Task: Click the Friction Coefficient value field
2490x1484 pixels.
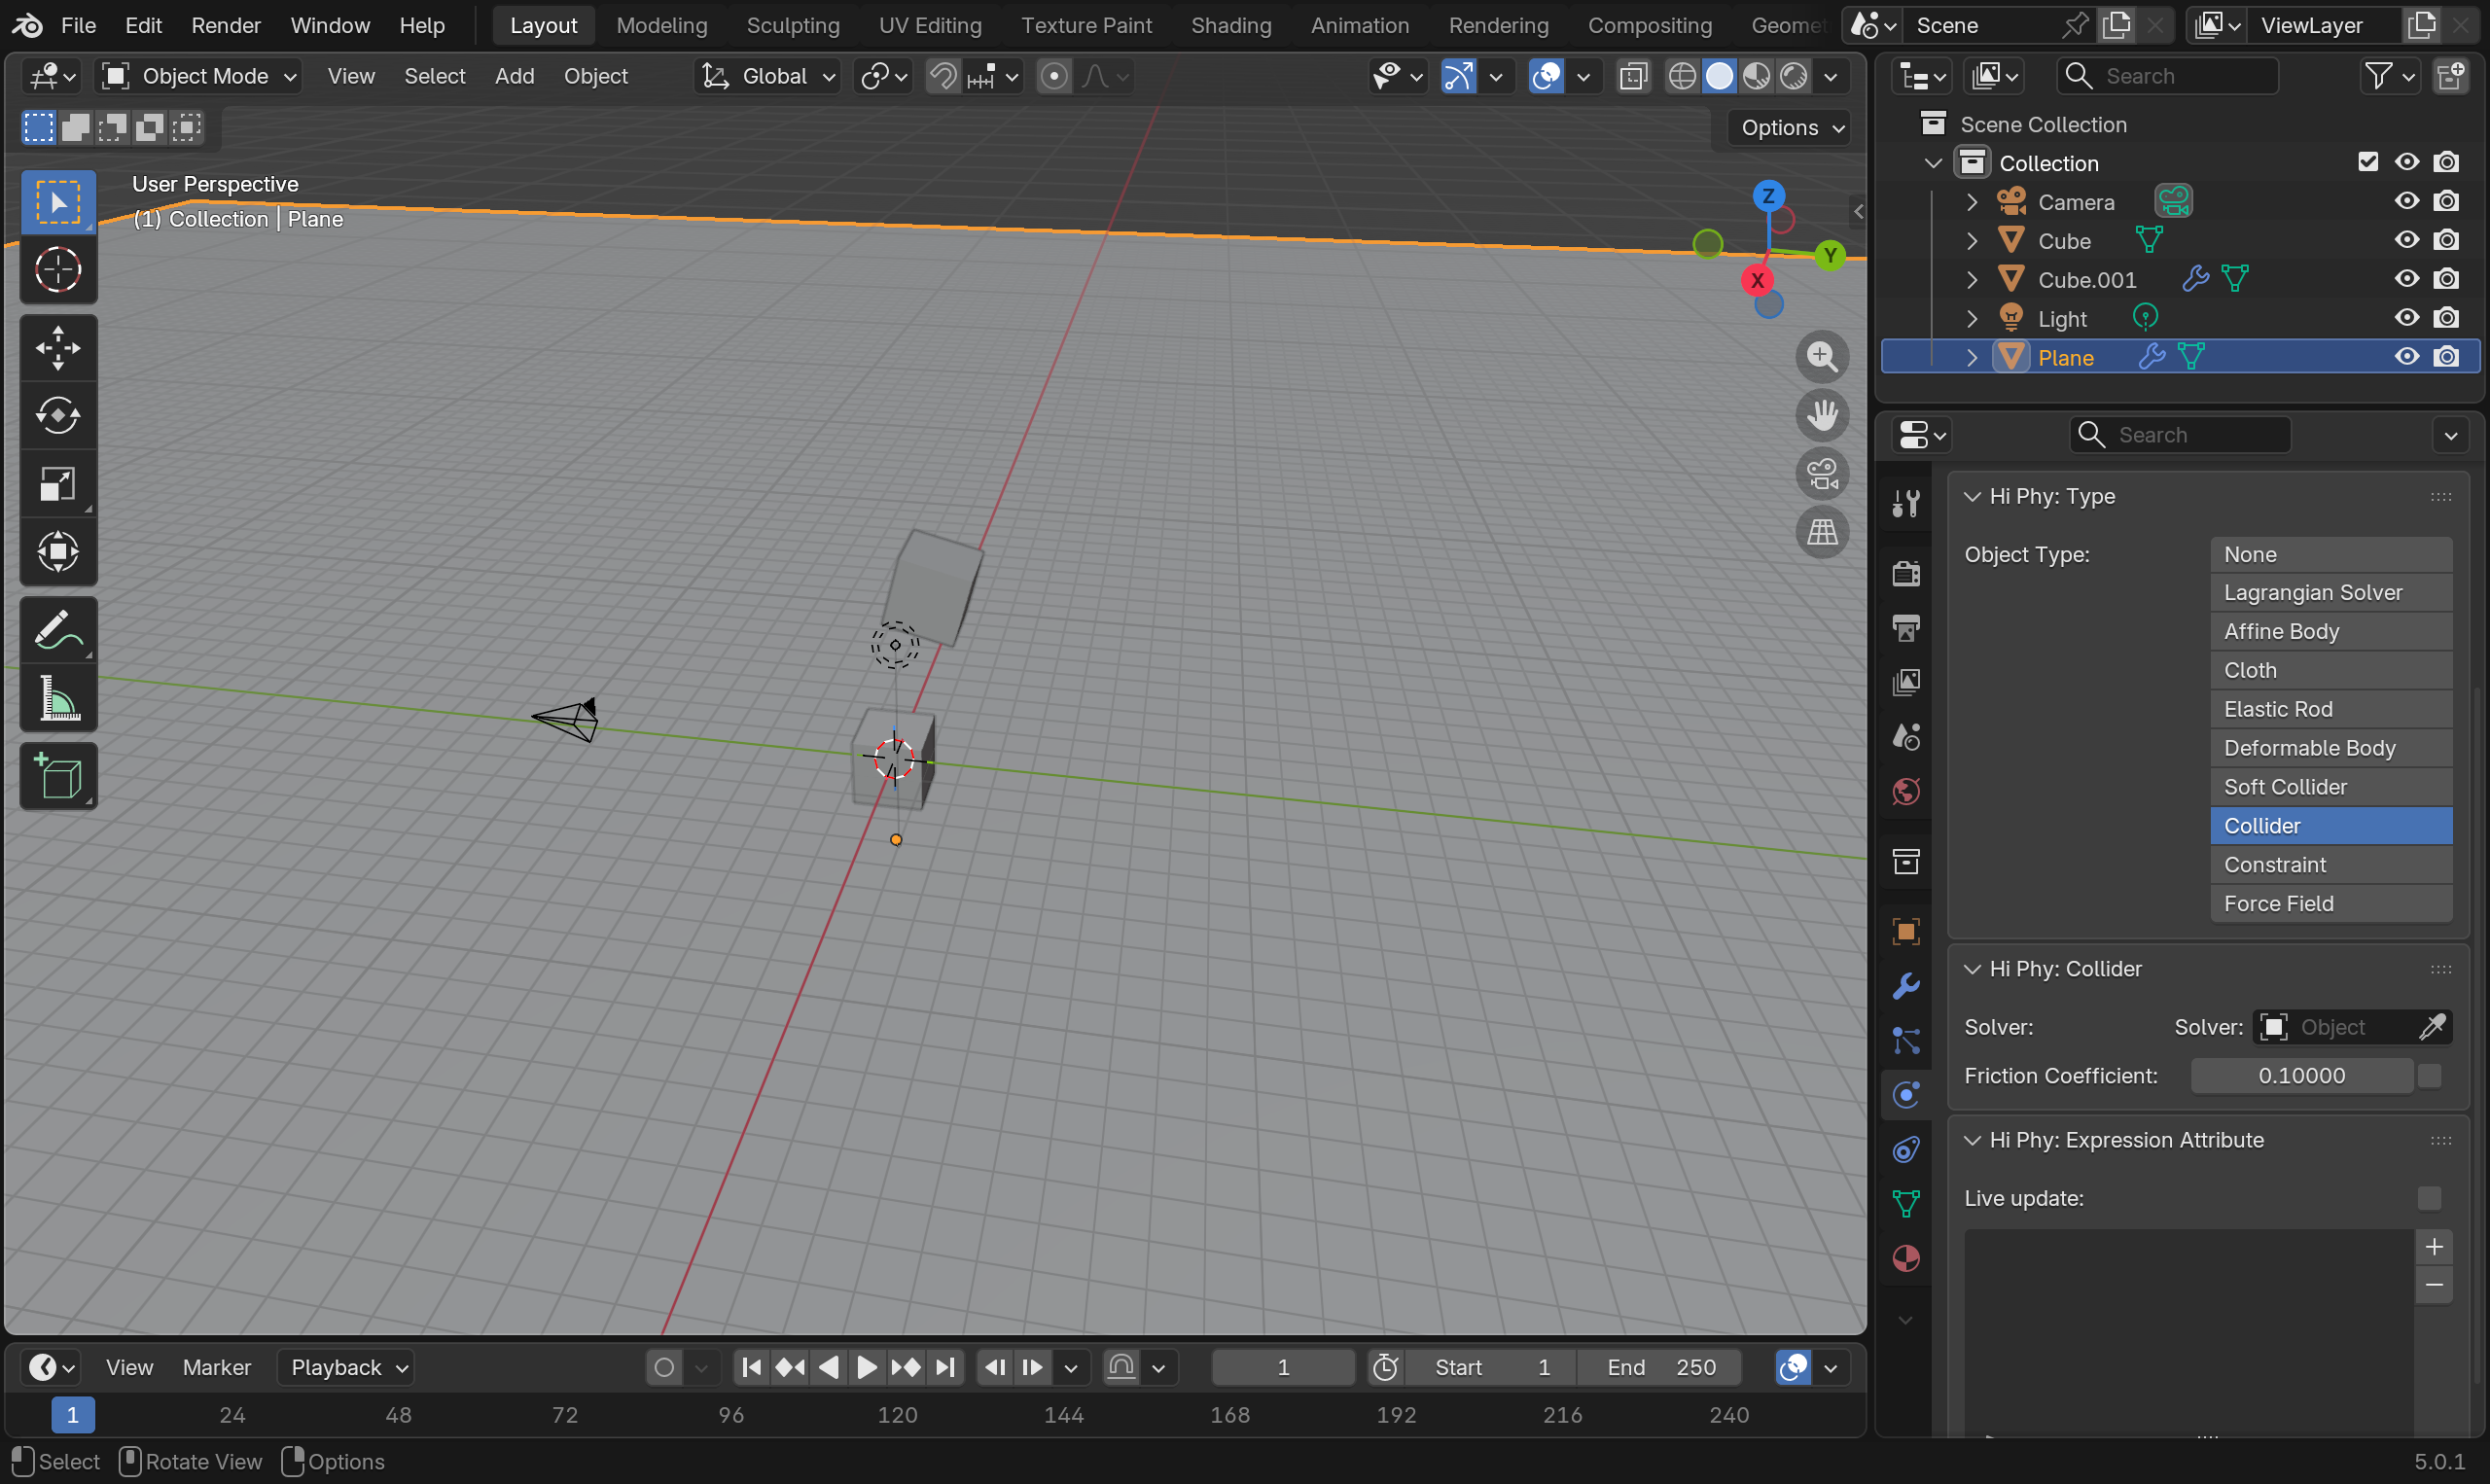Action: [x=2300, y=1076]
